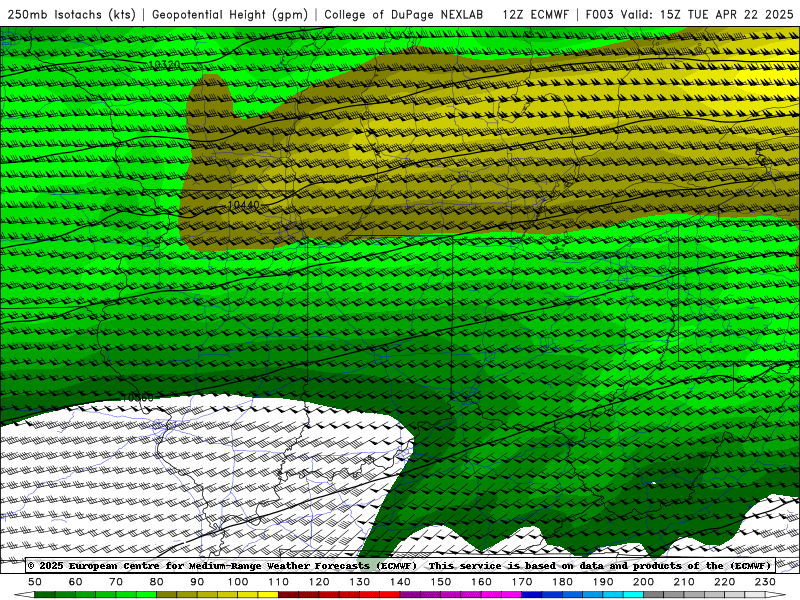This screenshot has height=600, width=800.
Task: Click the 220 knot scale label
Action: click(x=724, y=582)
